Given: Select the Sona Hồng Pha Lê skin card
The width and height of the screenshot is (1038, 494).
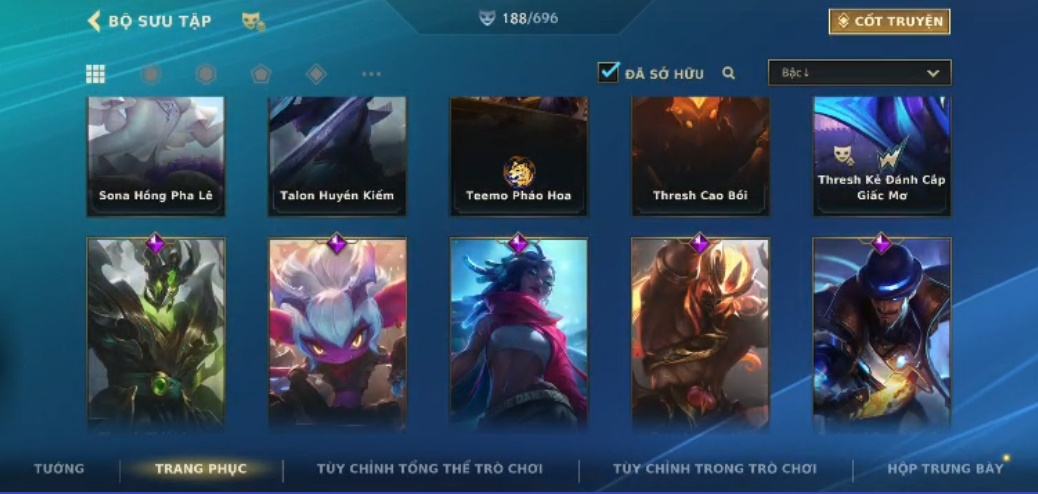Looking at the screenshot, I should [156, 156].
